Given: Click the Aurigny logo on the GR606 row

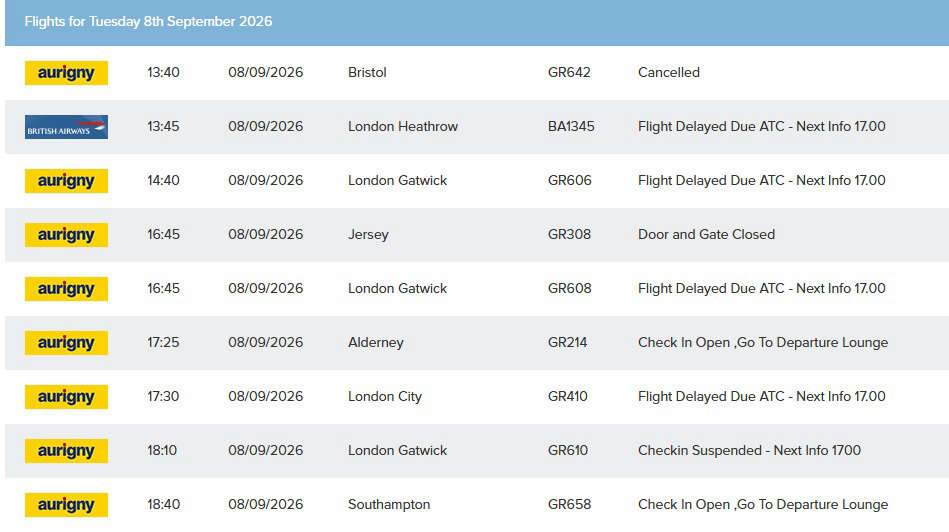Looking at the screenshot, I should (66, 181).
